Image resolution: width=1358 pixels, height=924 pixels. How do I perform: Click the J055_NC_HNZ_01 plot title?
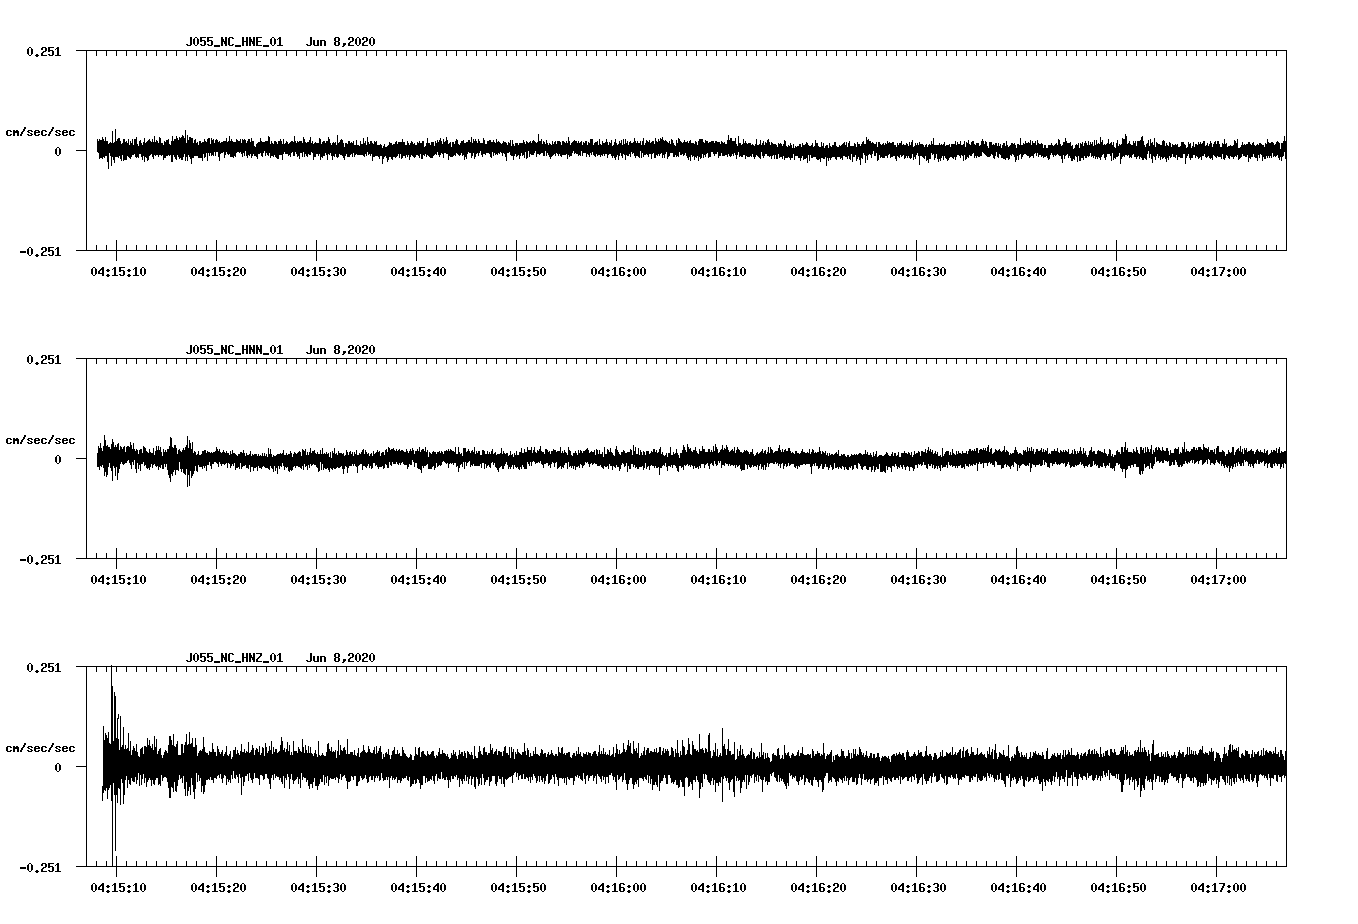tap(234, 658)
